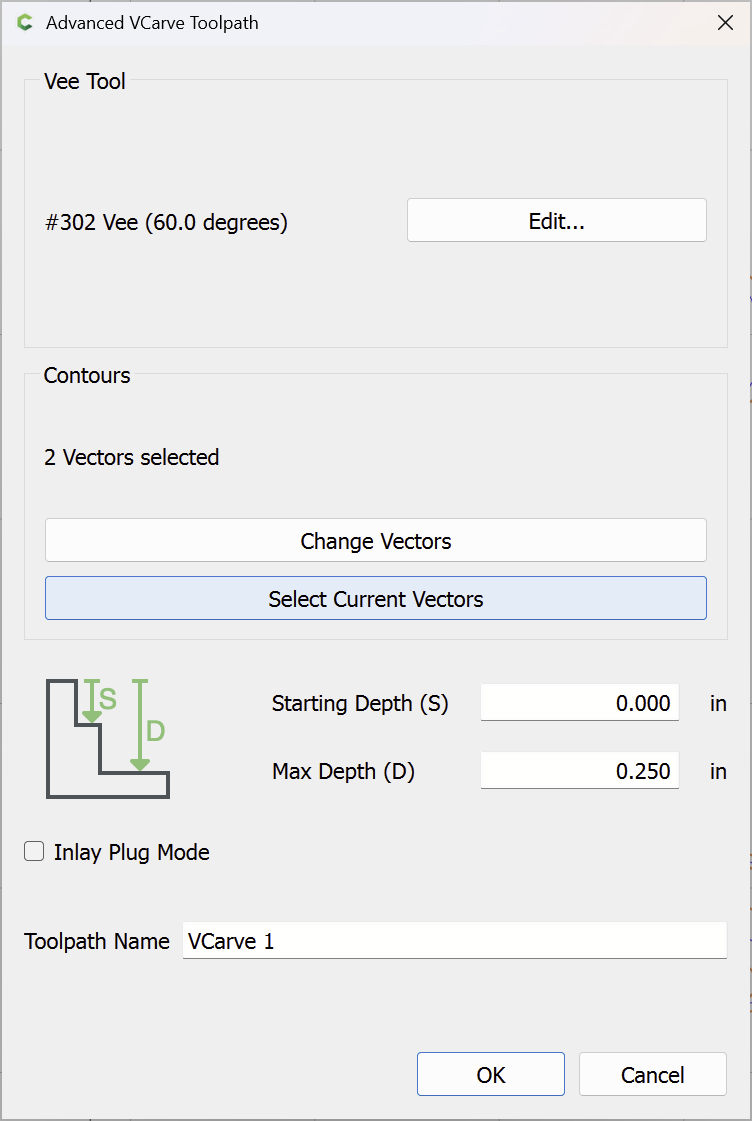Viewport: 752px width, 1121px height.
Task: Click the Vee Tool group heading
Action: pos(84,82)
